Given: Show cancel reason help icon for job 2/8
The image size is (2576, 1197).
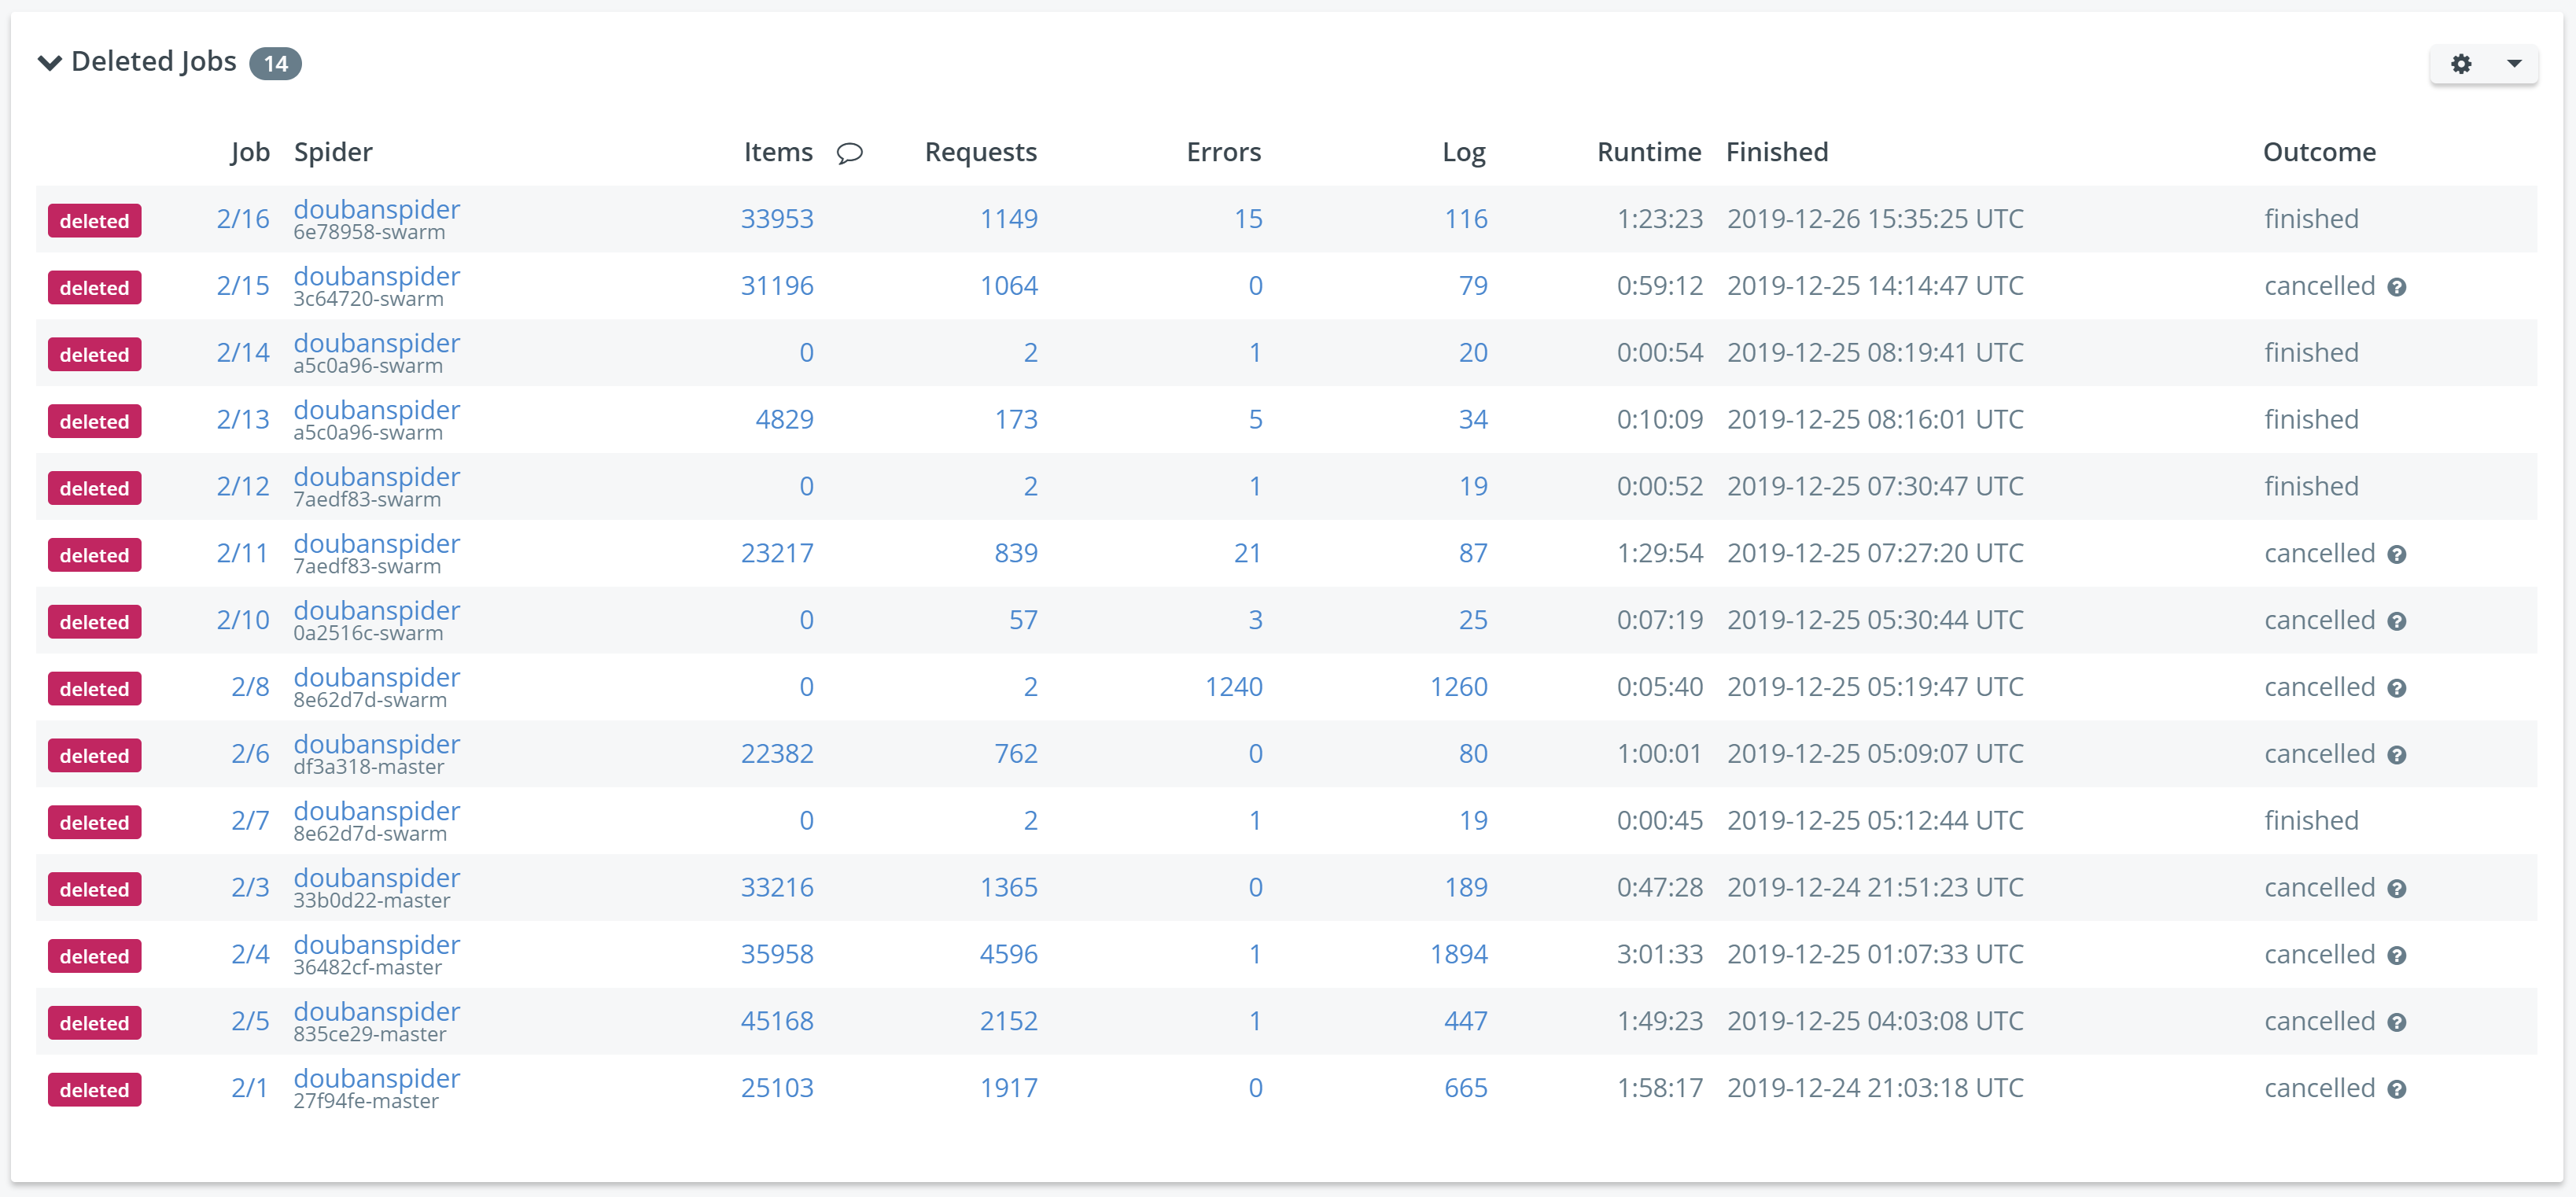Looking at the screenshot, I should click(2397, 689).
